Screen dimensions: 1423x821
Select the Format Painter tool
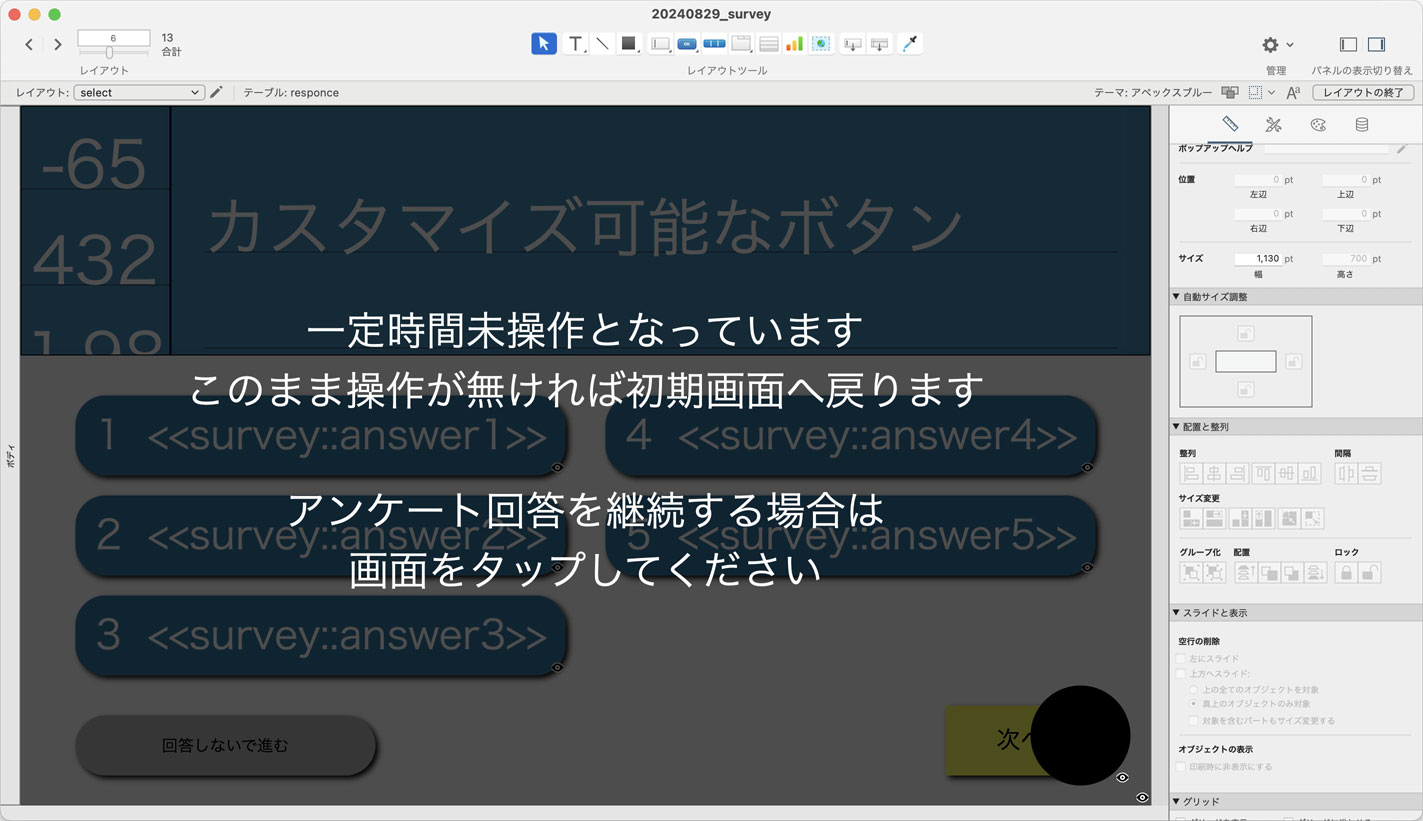tap(910, 43)
